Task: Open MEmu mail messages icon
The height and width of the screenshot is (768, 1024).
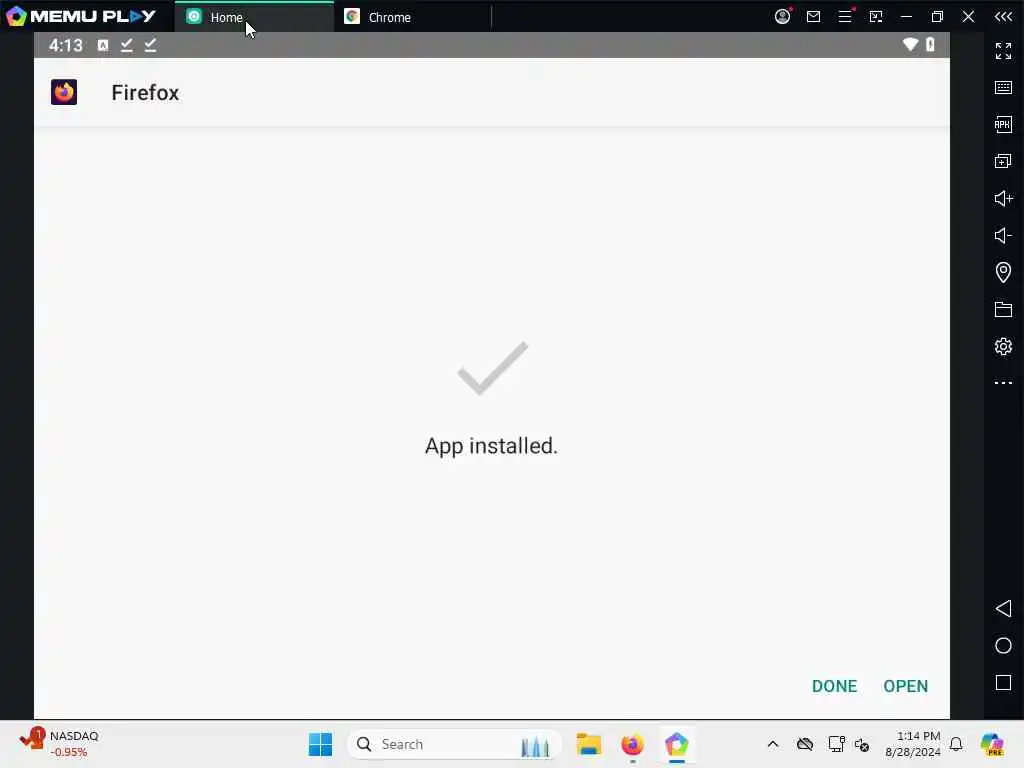Action: click(813, 16)
